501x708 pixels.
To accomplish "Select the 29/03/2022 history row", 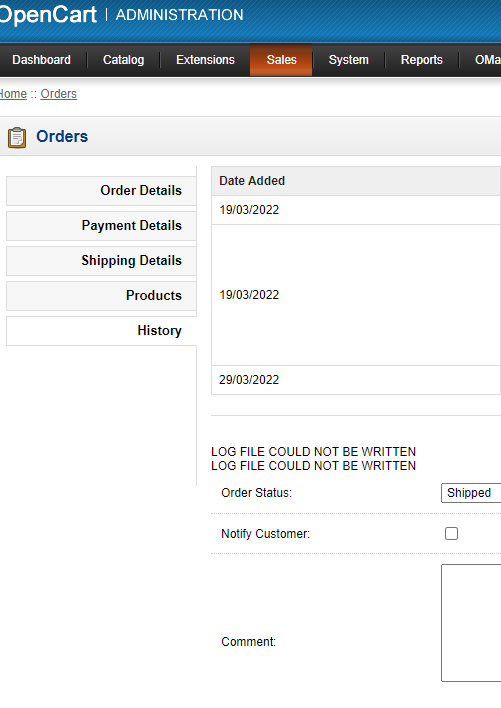I will pyautogui.click(x=356, y=380).
